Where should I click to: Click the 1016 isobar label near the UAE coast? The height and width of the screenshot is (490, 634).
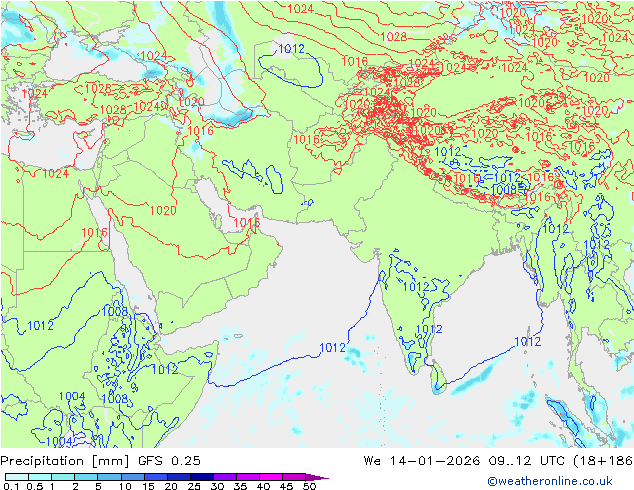tap(247, 223)
